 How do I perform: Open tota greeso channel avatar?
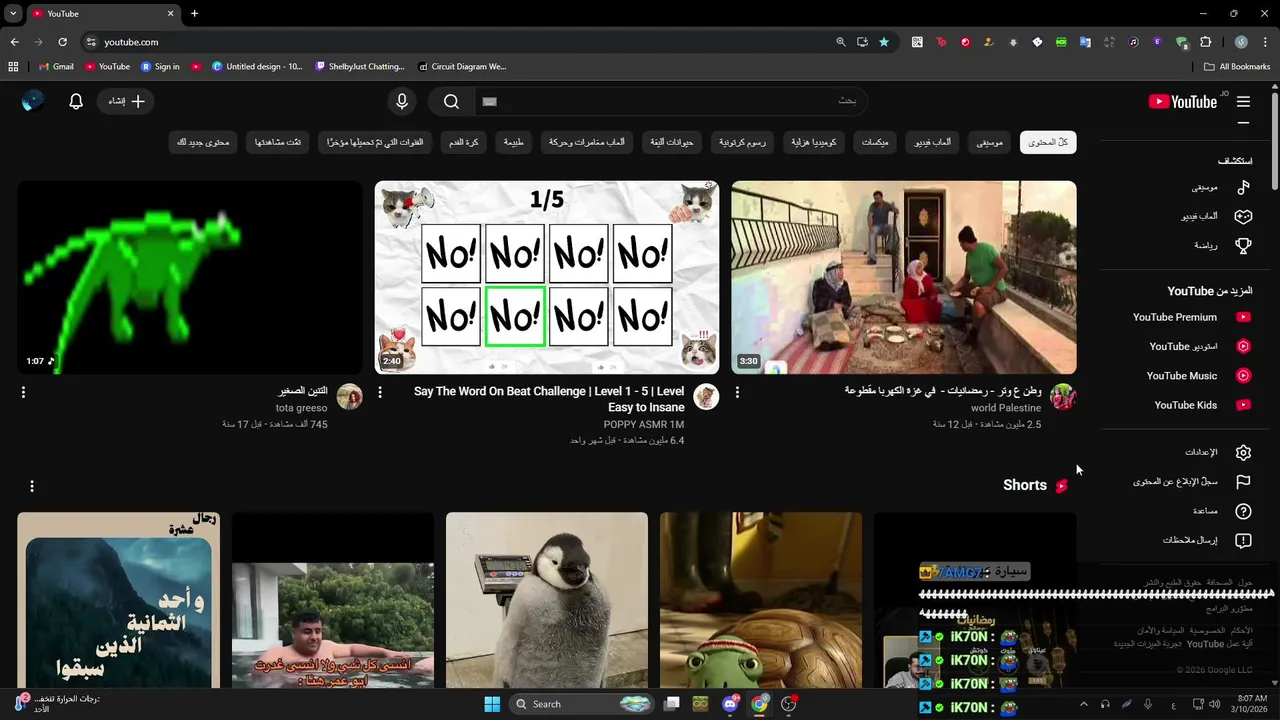[349, 397]
